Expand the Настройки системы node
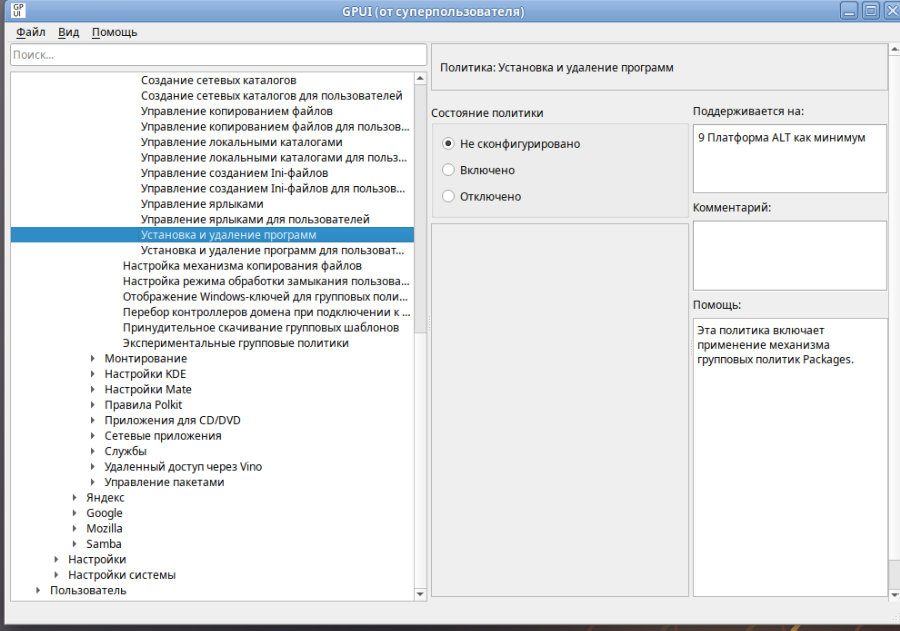This screenshot has height=631, width=900. click(56, 575)
